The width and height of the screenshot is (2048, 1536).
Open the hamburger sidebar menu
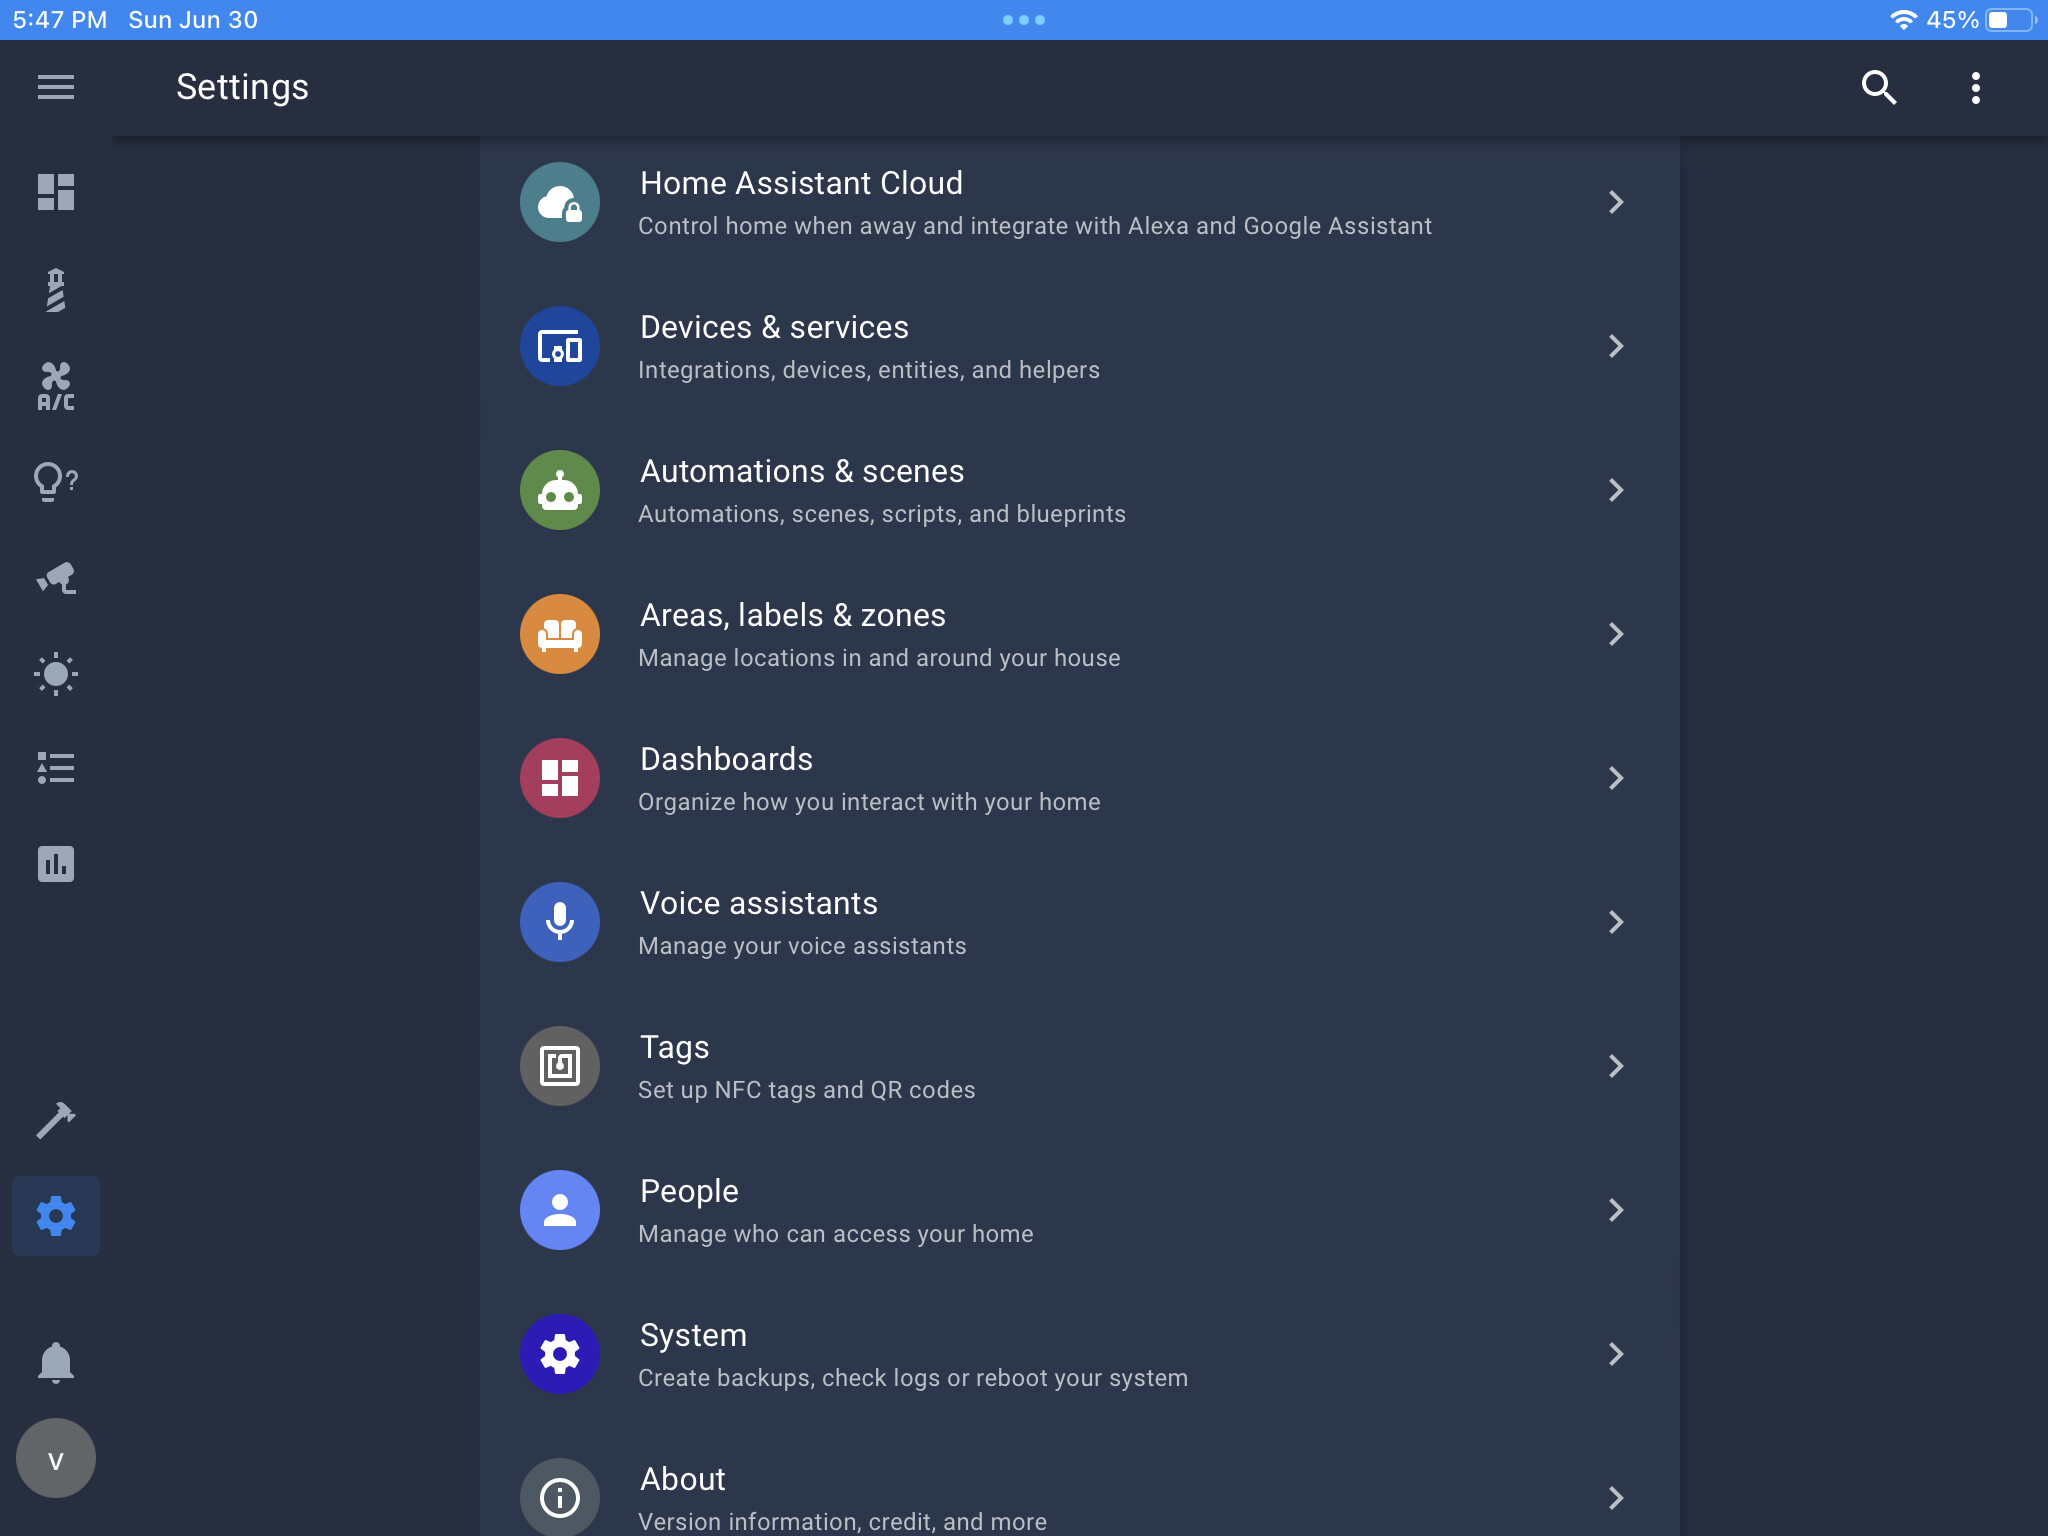coord(56,87)
